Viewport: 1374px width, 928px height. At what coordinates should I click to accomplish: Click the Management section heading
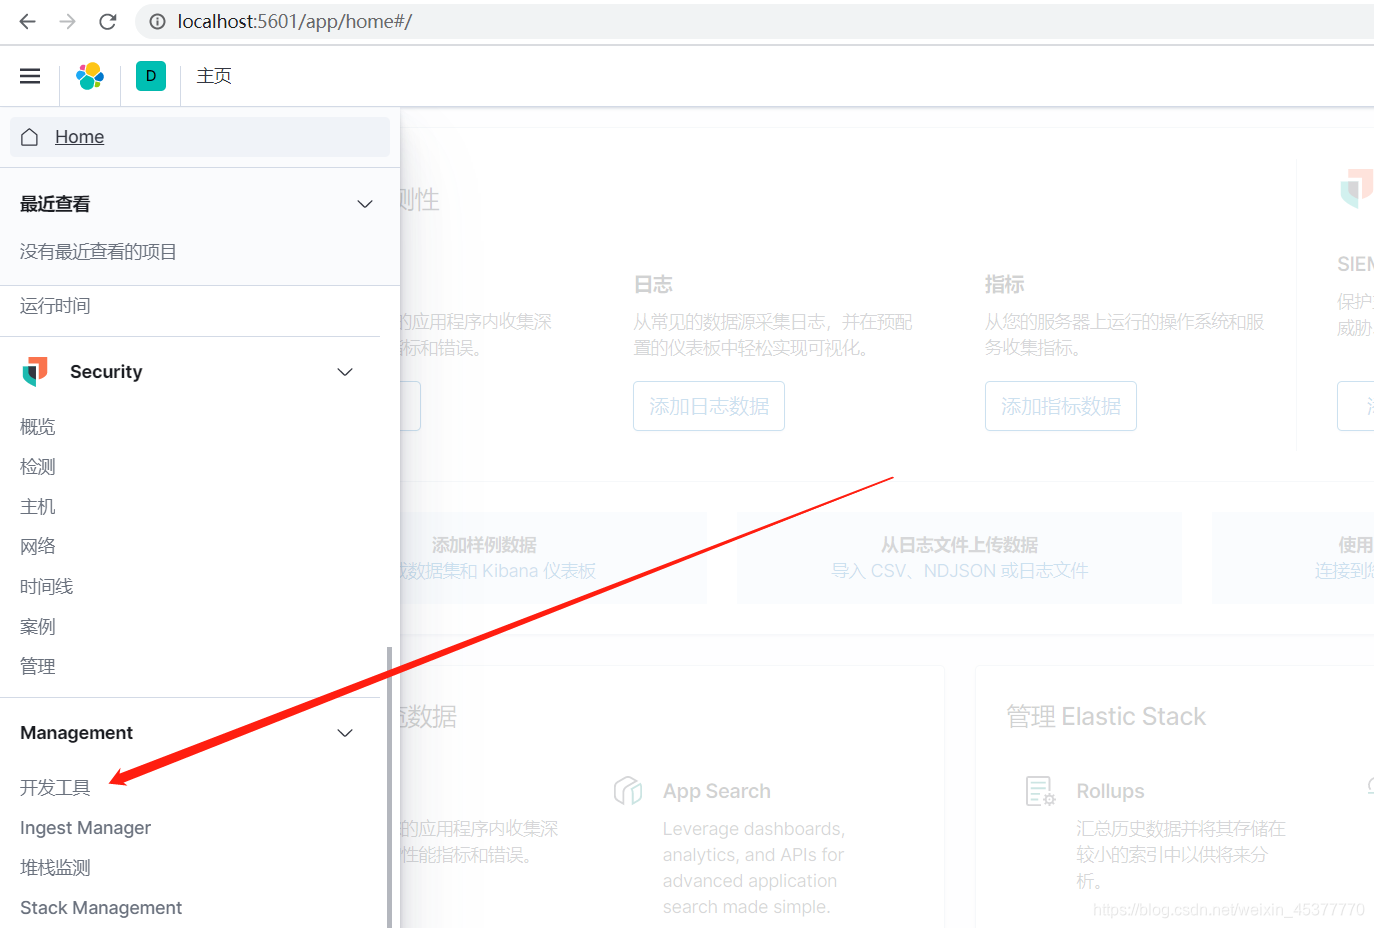pos(76,733)
